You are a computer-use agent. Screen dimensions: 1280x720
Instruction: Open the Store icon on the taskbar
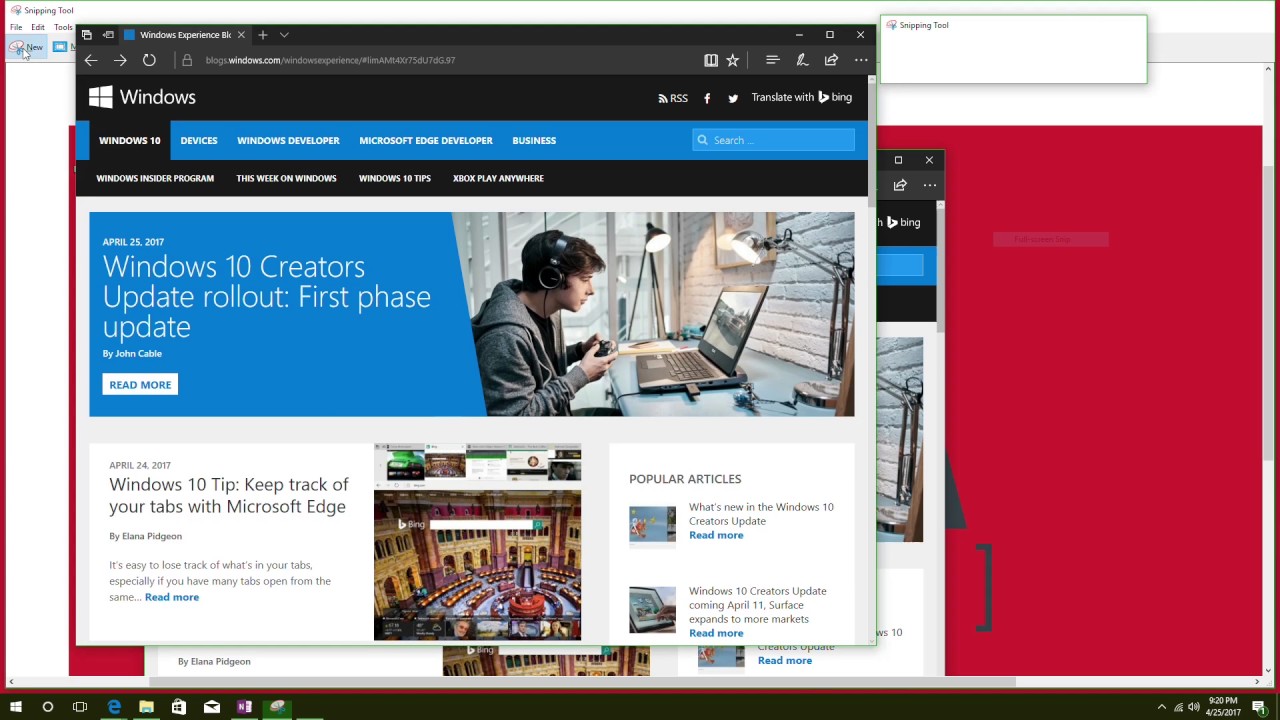point(179,707)
